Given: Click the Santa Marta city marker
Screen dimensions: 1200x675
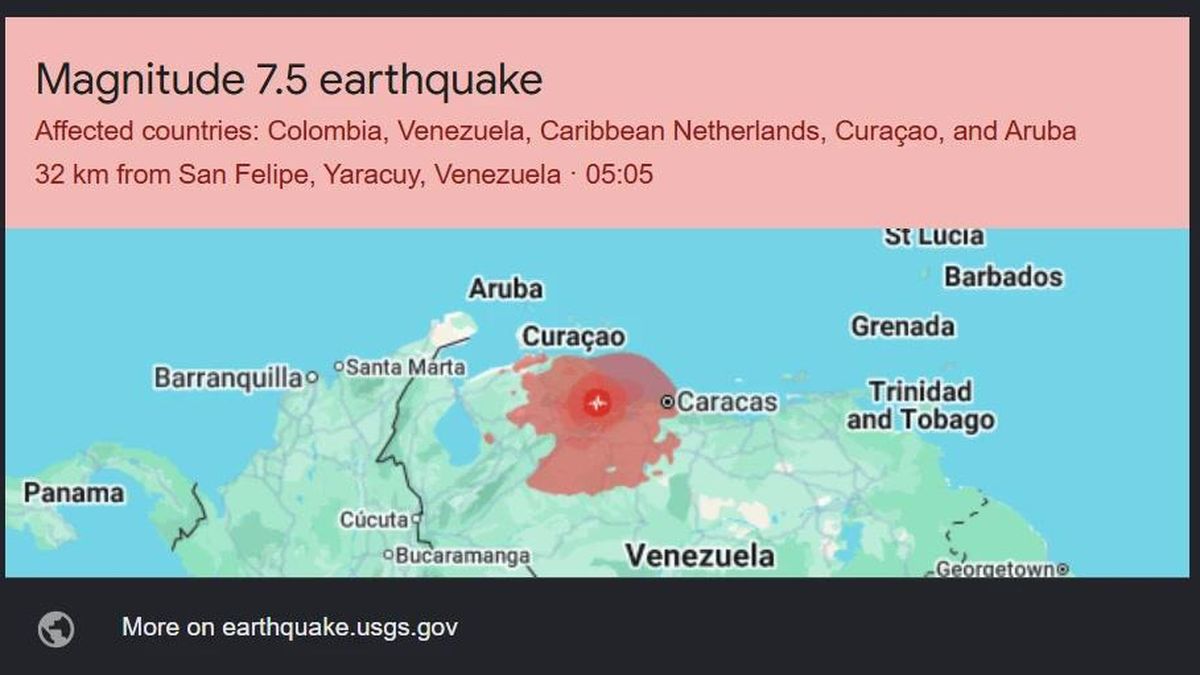Looking at the screenshot, I should point(339,367).
